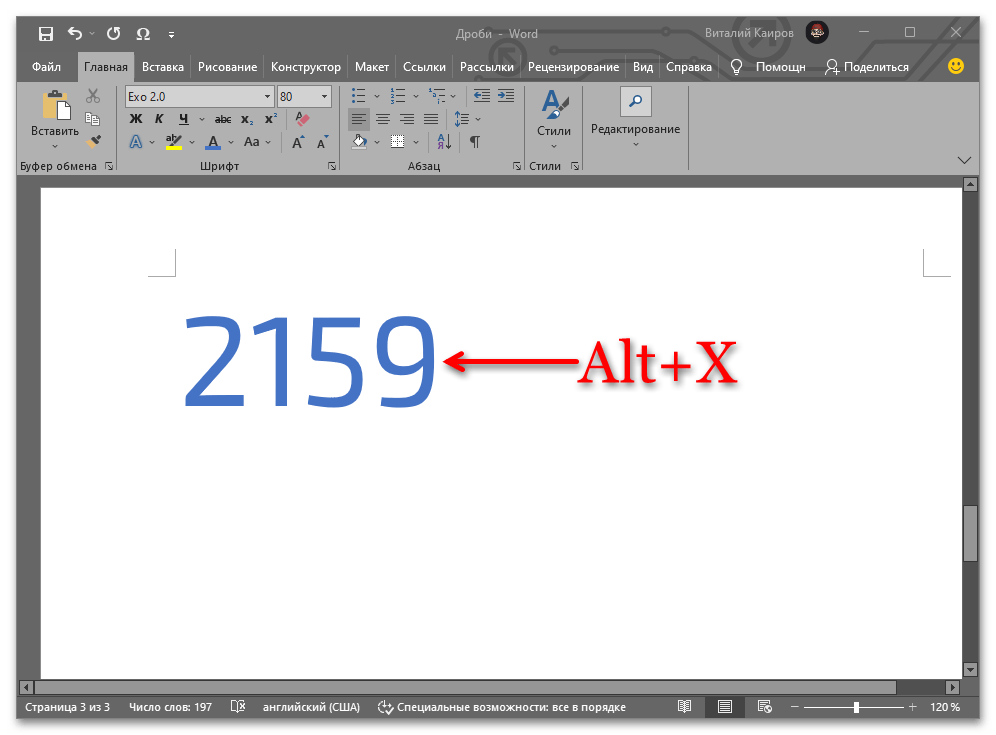Click the Save icon in title bar

(x=46, y=34)
